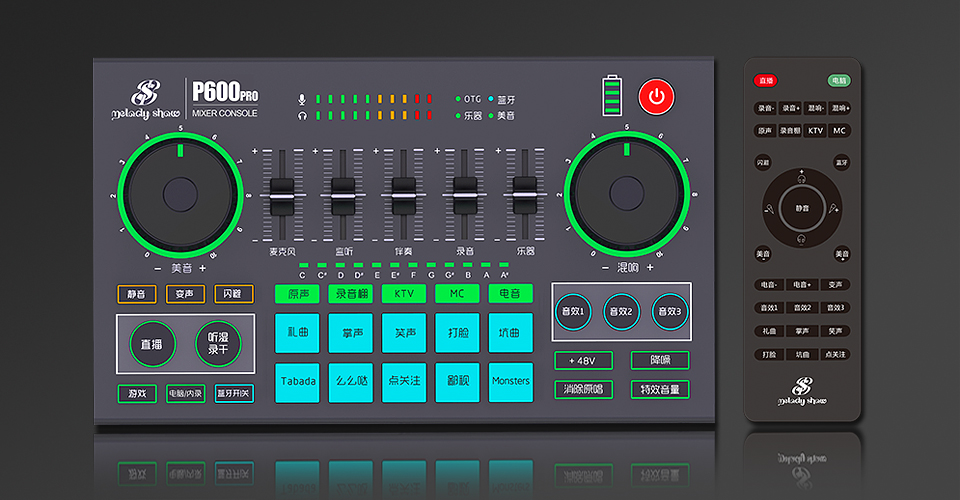Tap microphone plus icon on remote dial

[833, 209]
